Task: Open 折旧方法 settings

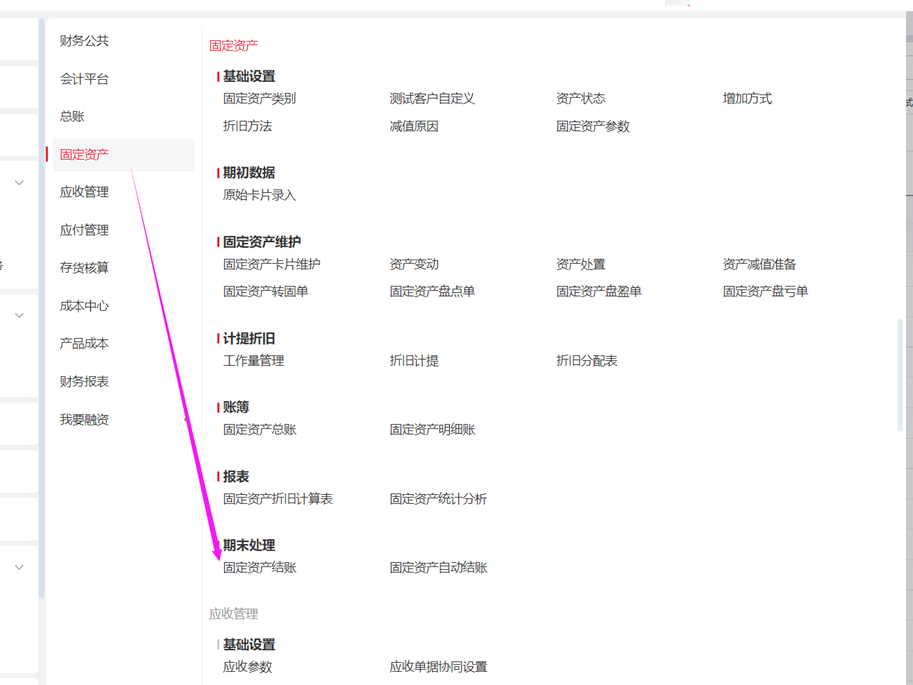Action: (x=247, y=126)
